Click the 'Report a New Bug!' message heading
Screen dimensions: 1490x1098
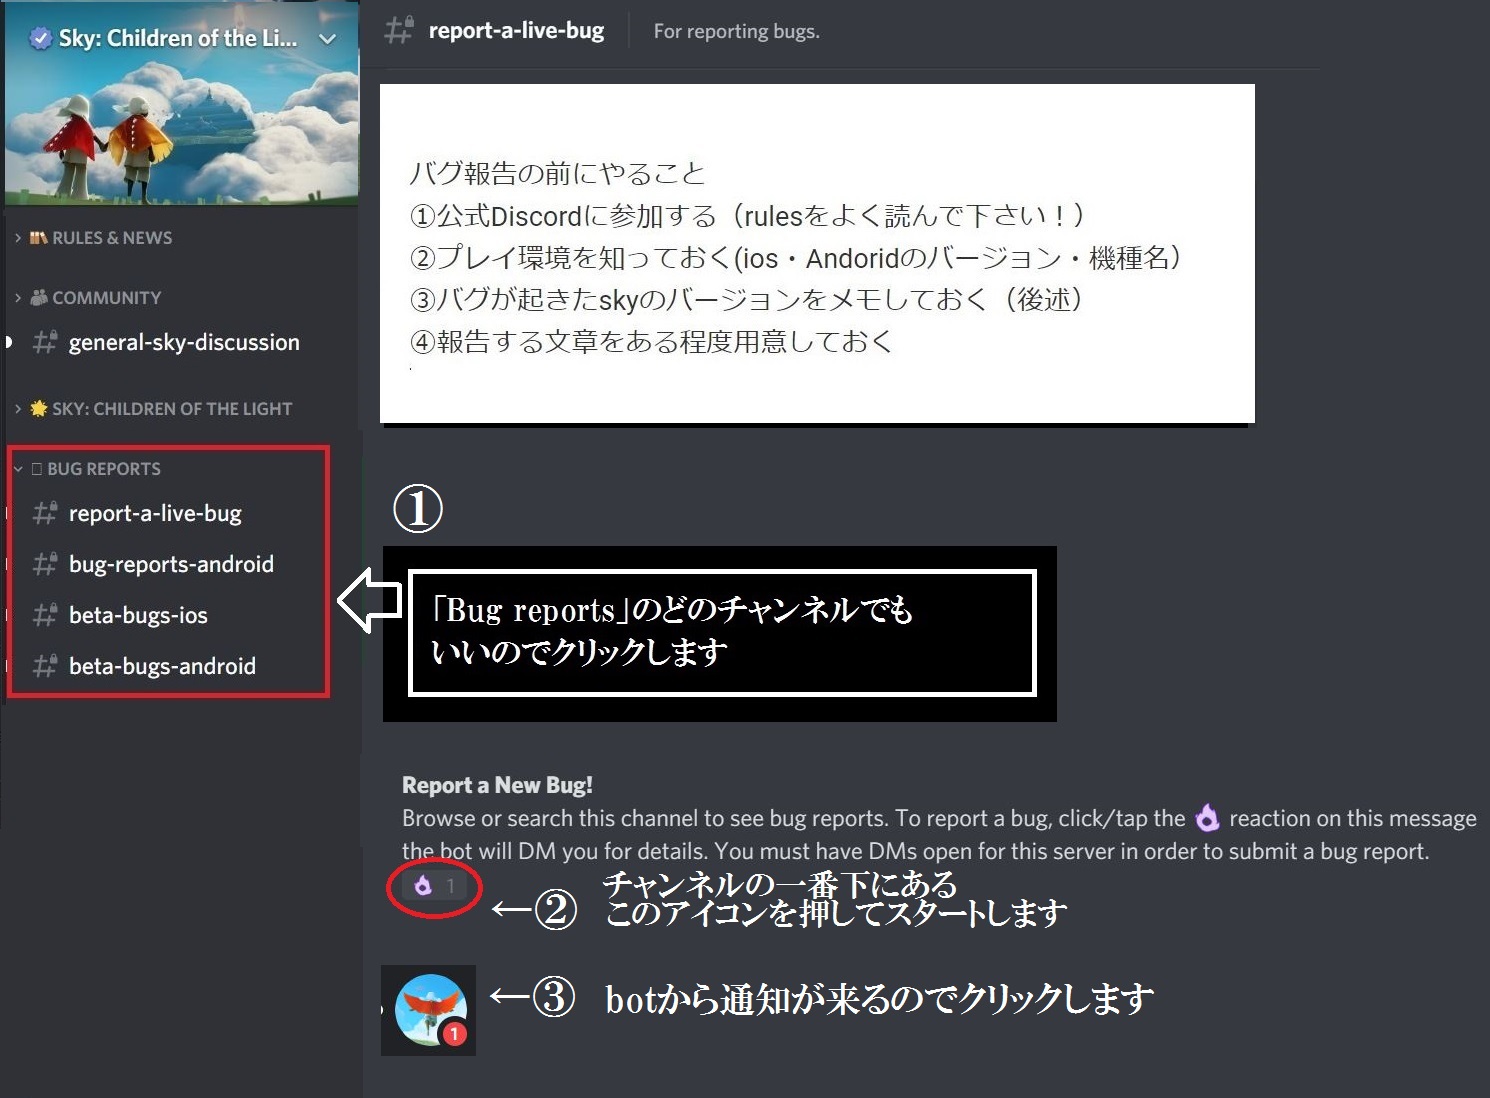point(497,786)
